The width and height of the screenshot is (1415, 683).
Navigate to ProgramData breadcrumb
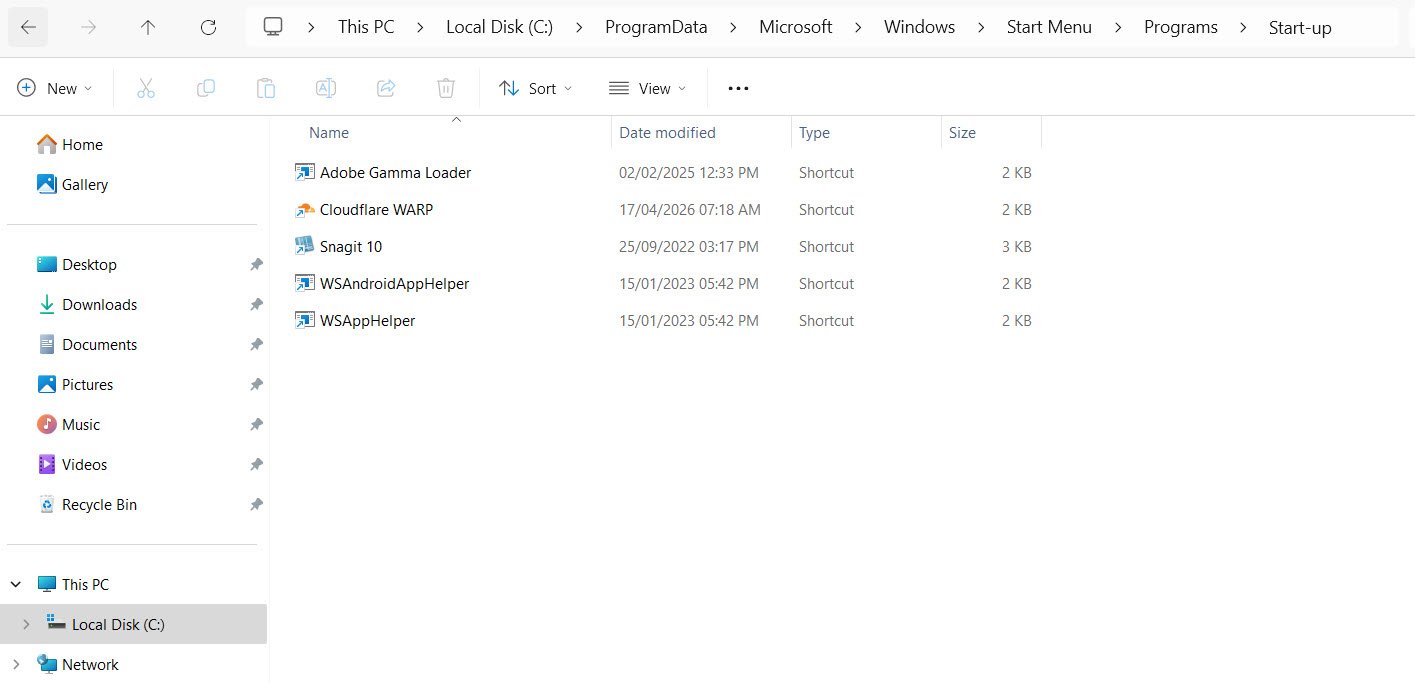click(656, 28)
